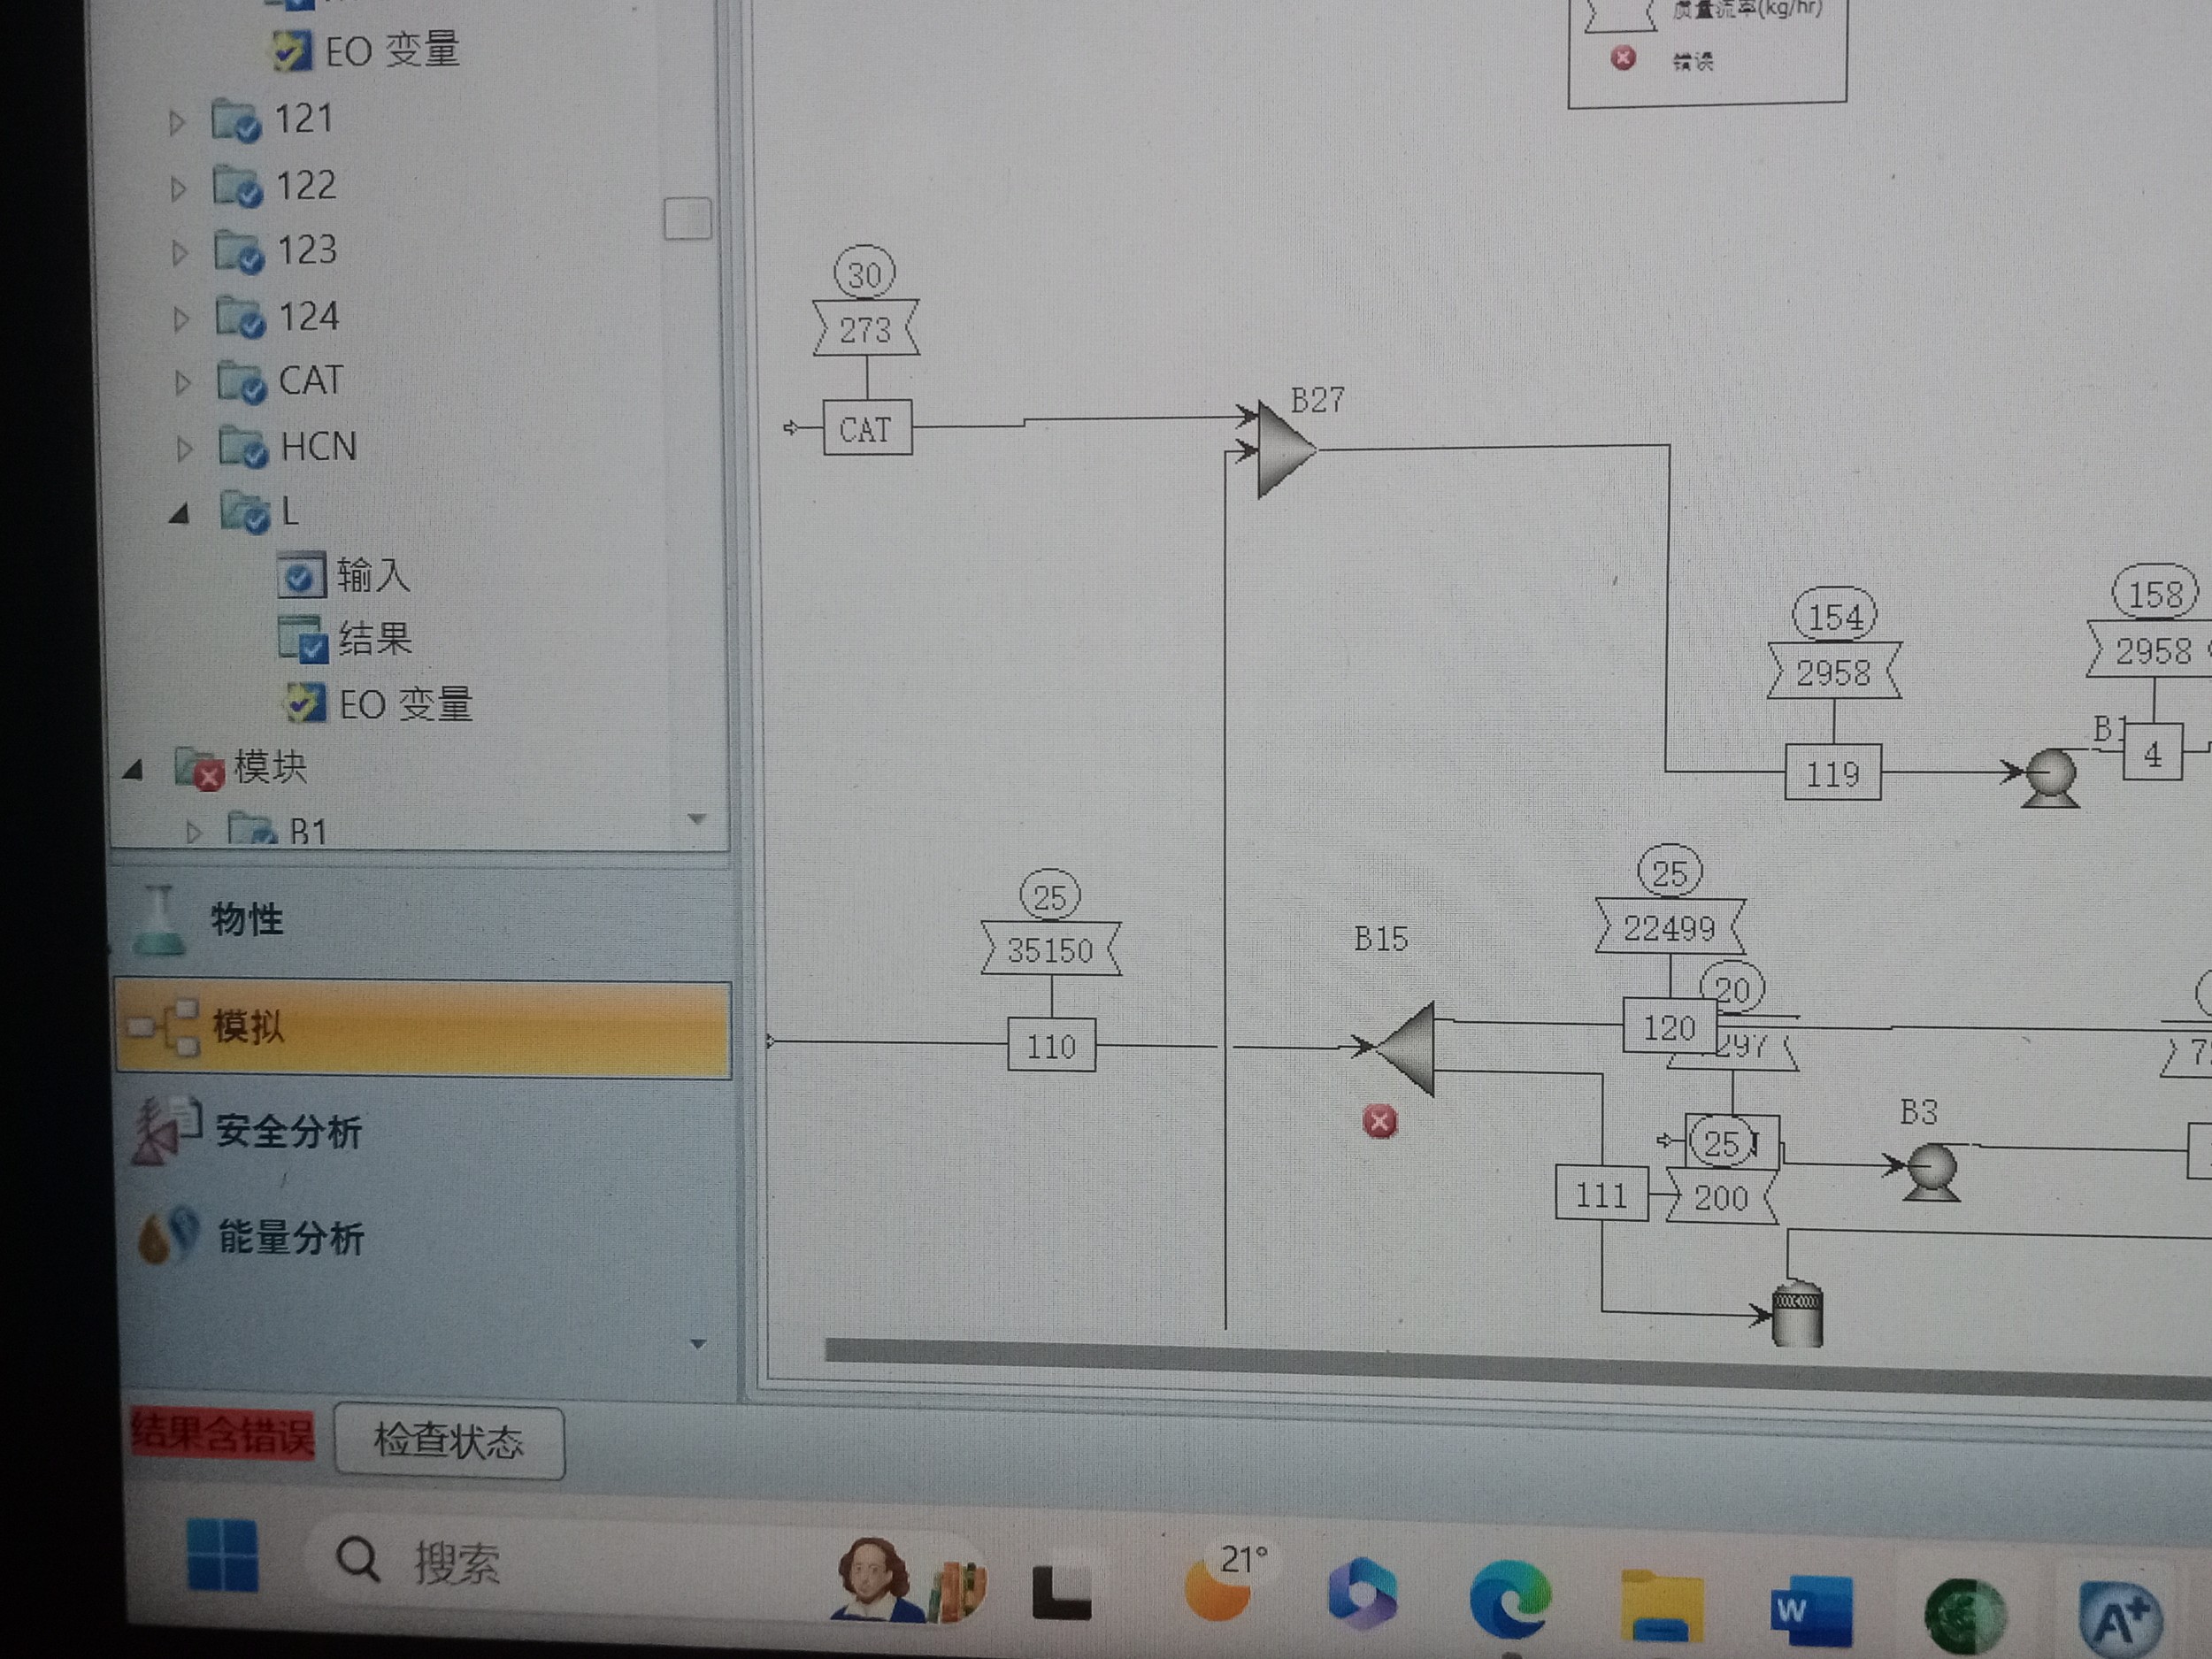
Task: Expand the CAT stream folder
Action: (x=182, y=383)
